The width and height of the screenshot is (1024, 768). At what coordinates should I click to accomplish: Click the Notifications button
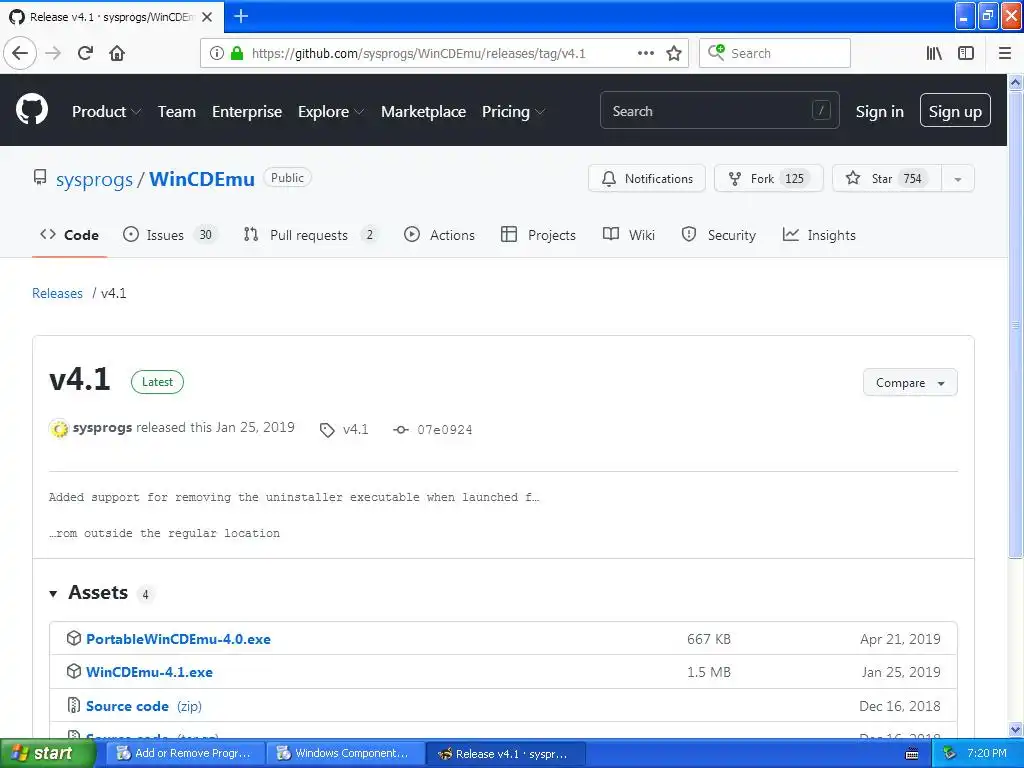coord(647,178)
